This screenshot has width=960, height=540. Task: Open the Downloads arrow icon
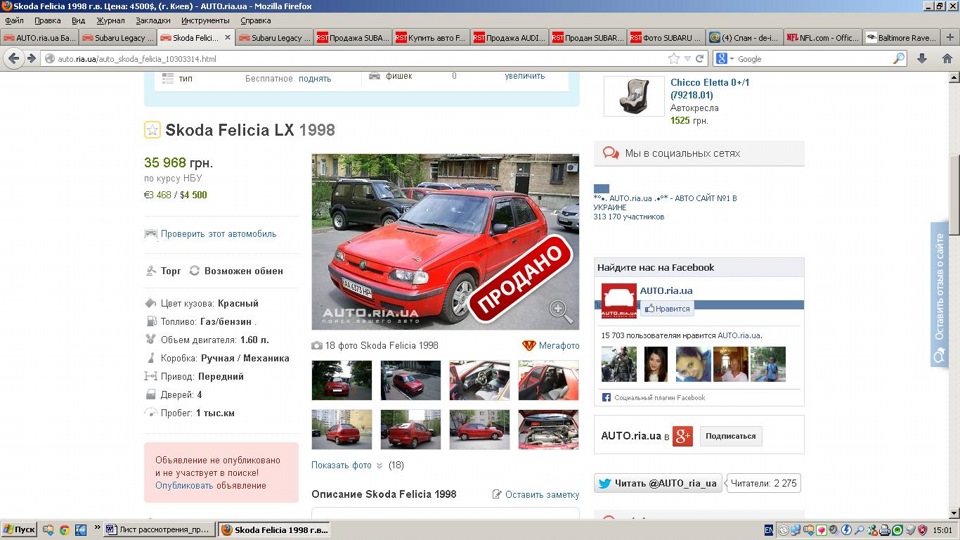coord(921,59)
